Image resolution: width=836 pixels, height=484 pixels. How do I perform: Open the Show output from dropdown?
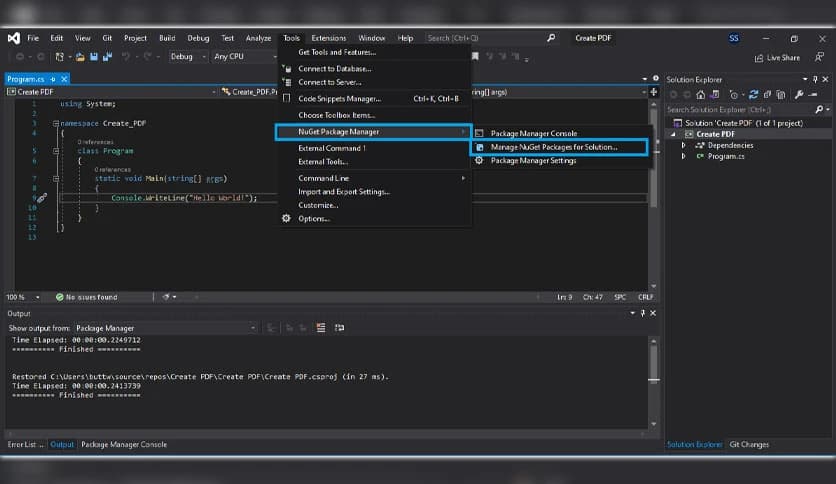(165, 328)
